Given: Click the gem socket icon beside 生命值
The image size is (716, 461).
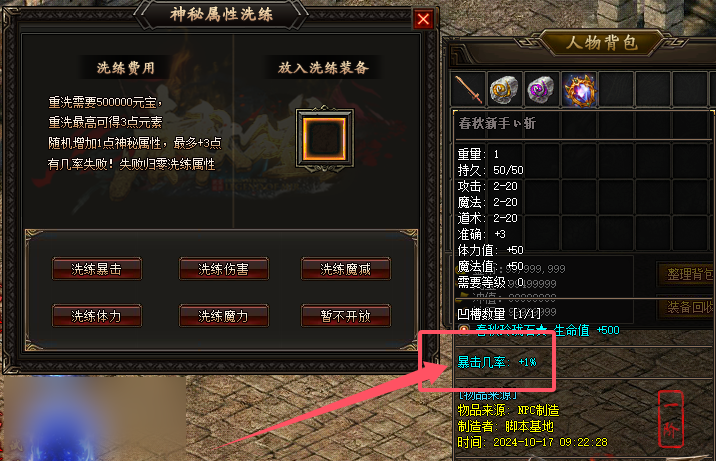Looking at the screenshot, I should click(x=464, y=330).
